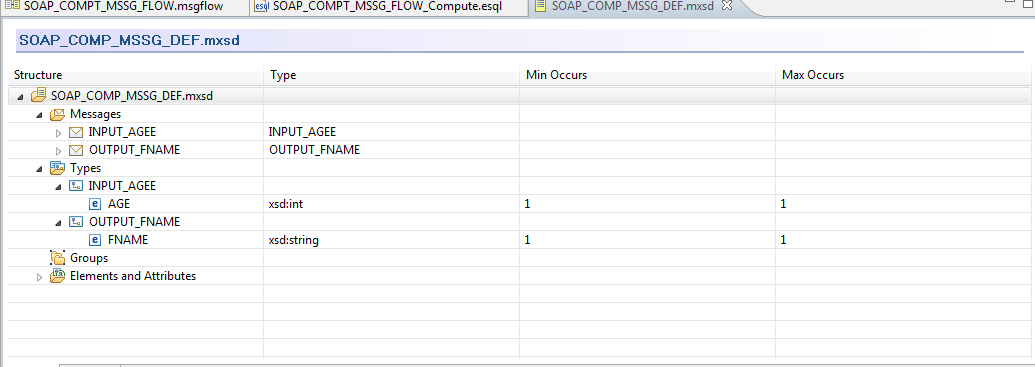Image resolution: width=1035 pixels, height=367 pixels.
Task: Expand the OUTPUT_FNAME message
Action: 58,150
